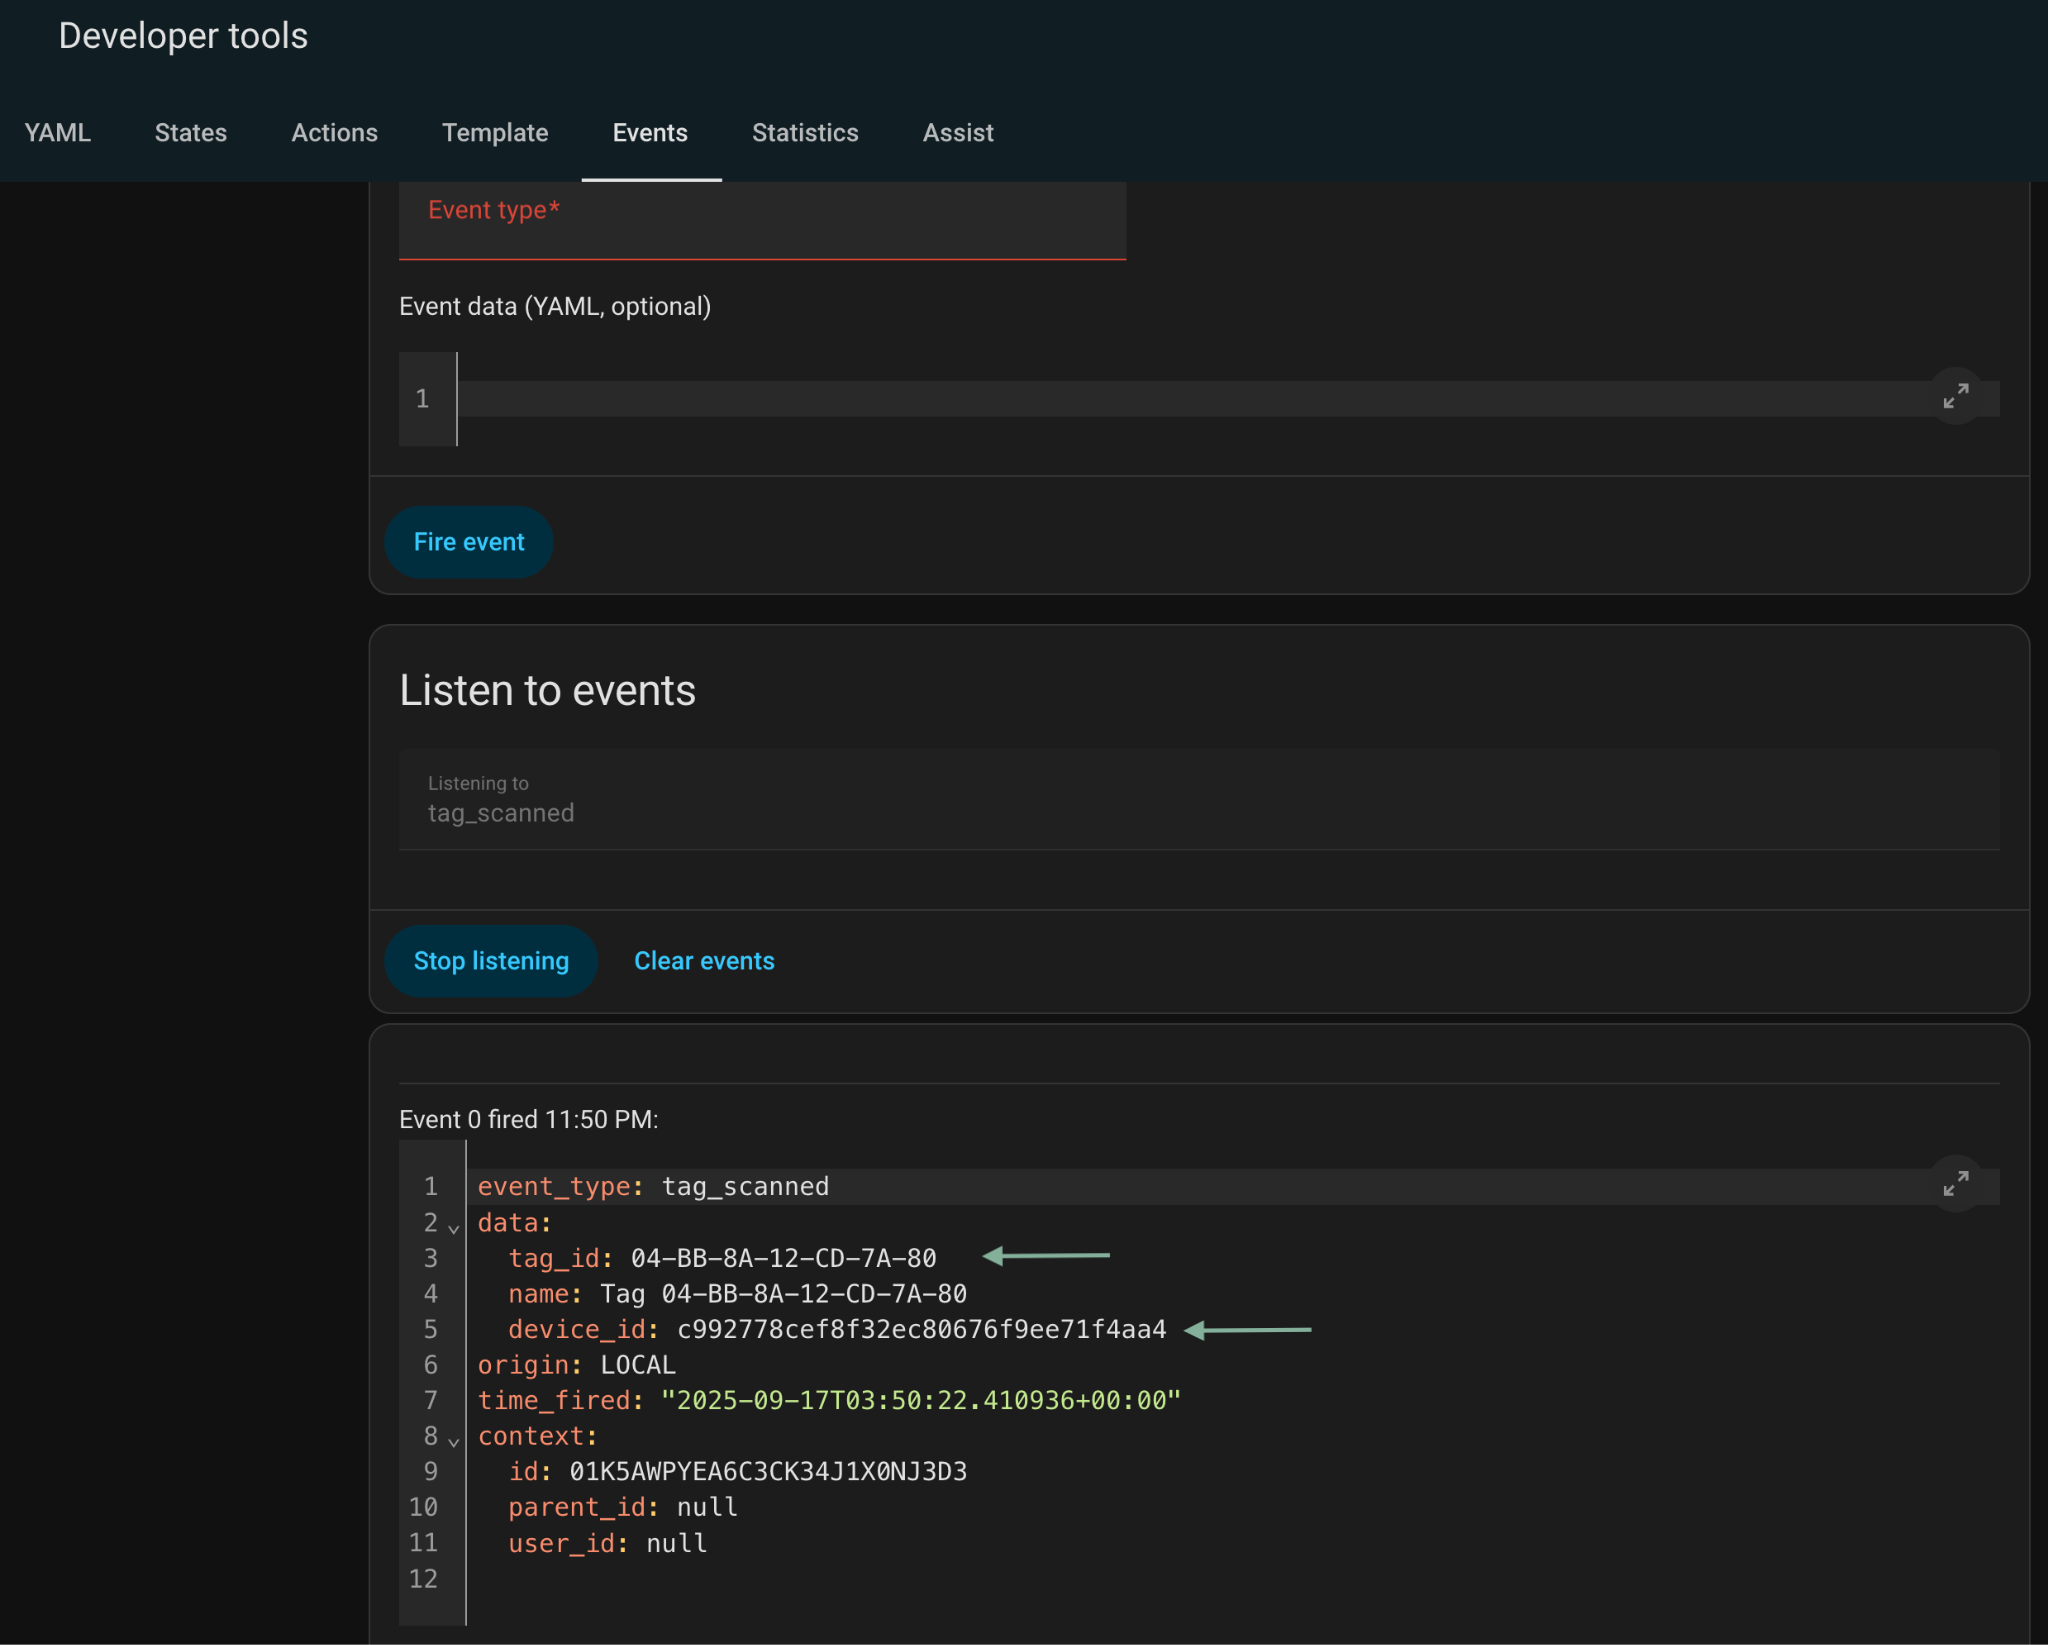Collapse the data block fold arrow
This screenshot has width=2048, height=1645.
454,1228
